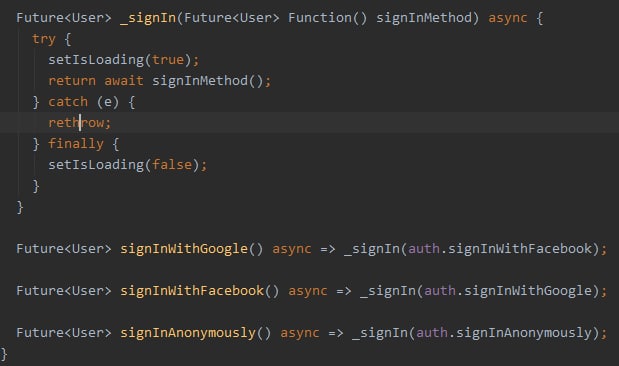Image resolution: width=619 pixels, height=366 pixels.
Task: Click auth.signInWithGoogle argument
Action: (508, 291)
